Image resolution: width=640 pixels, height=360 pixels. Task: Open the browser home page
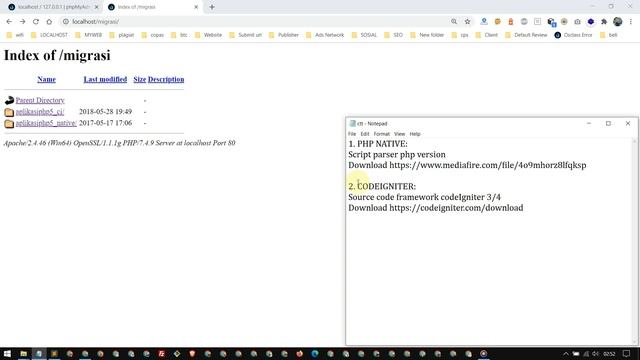[49, 22]
